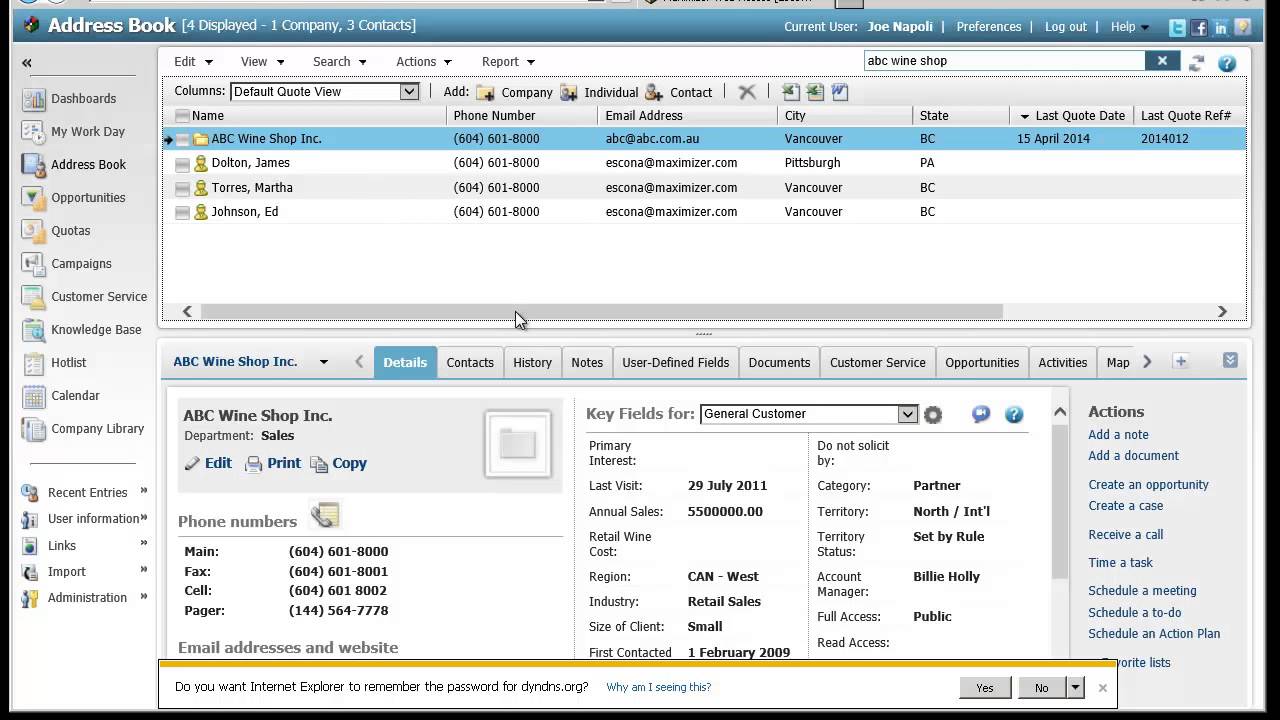This screenshot has height=720, width=1280.
Task: Click the scroll-right arrow of contact list
Action: click(1222, 312)
